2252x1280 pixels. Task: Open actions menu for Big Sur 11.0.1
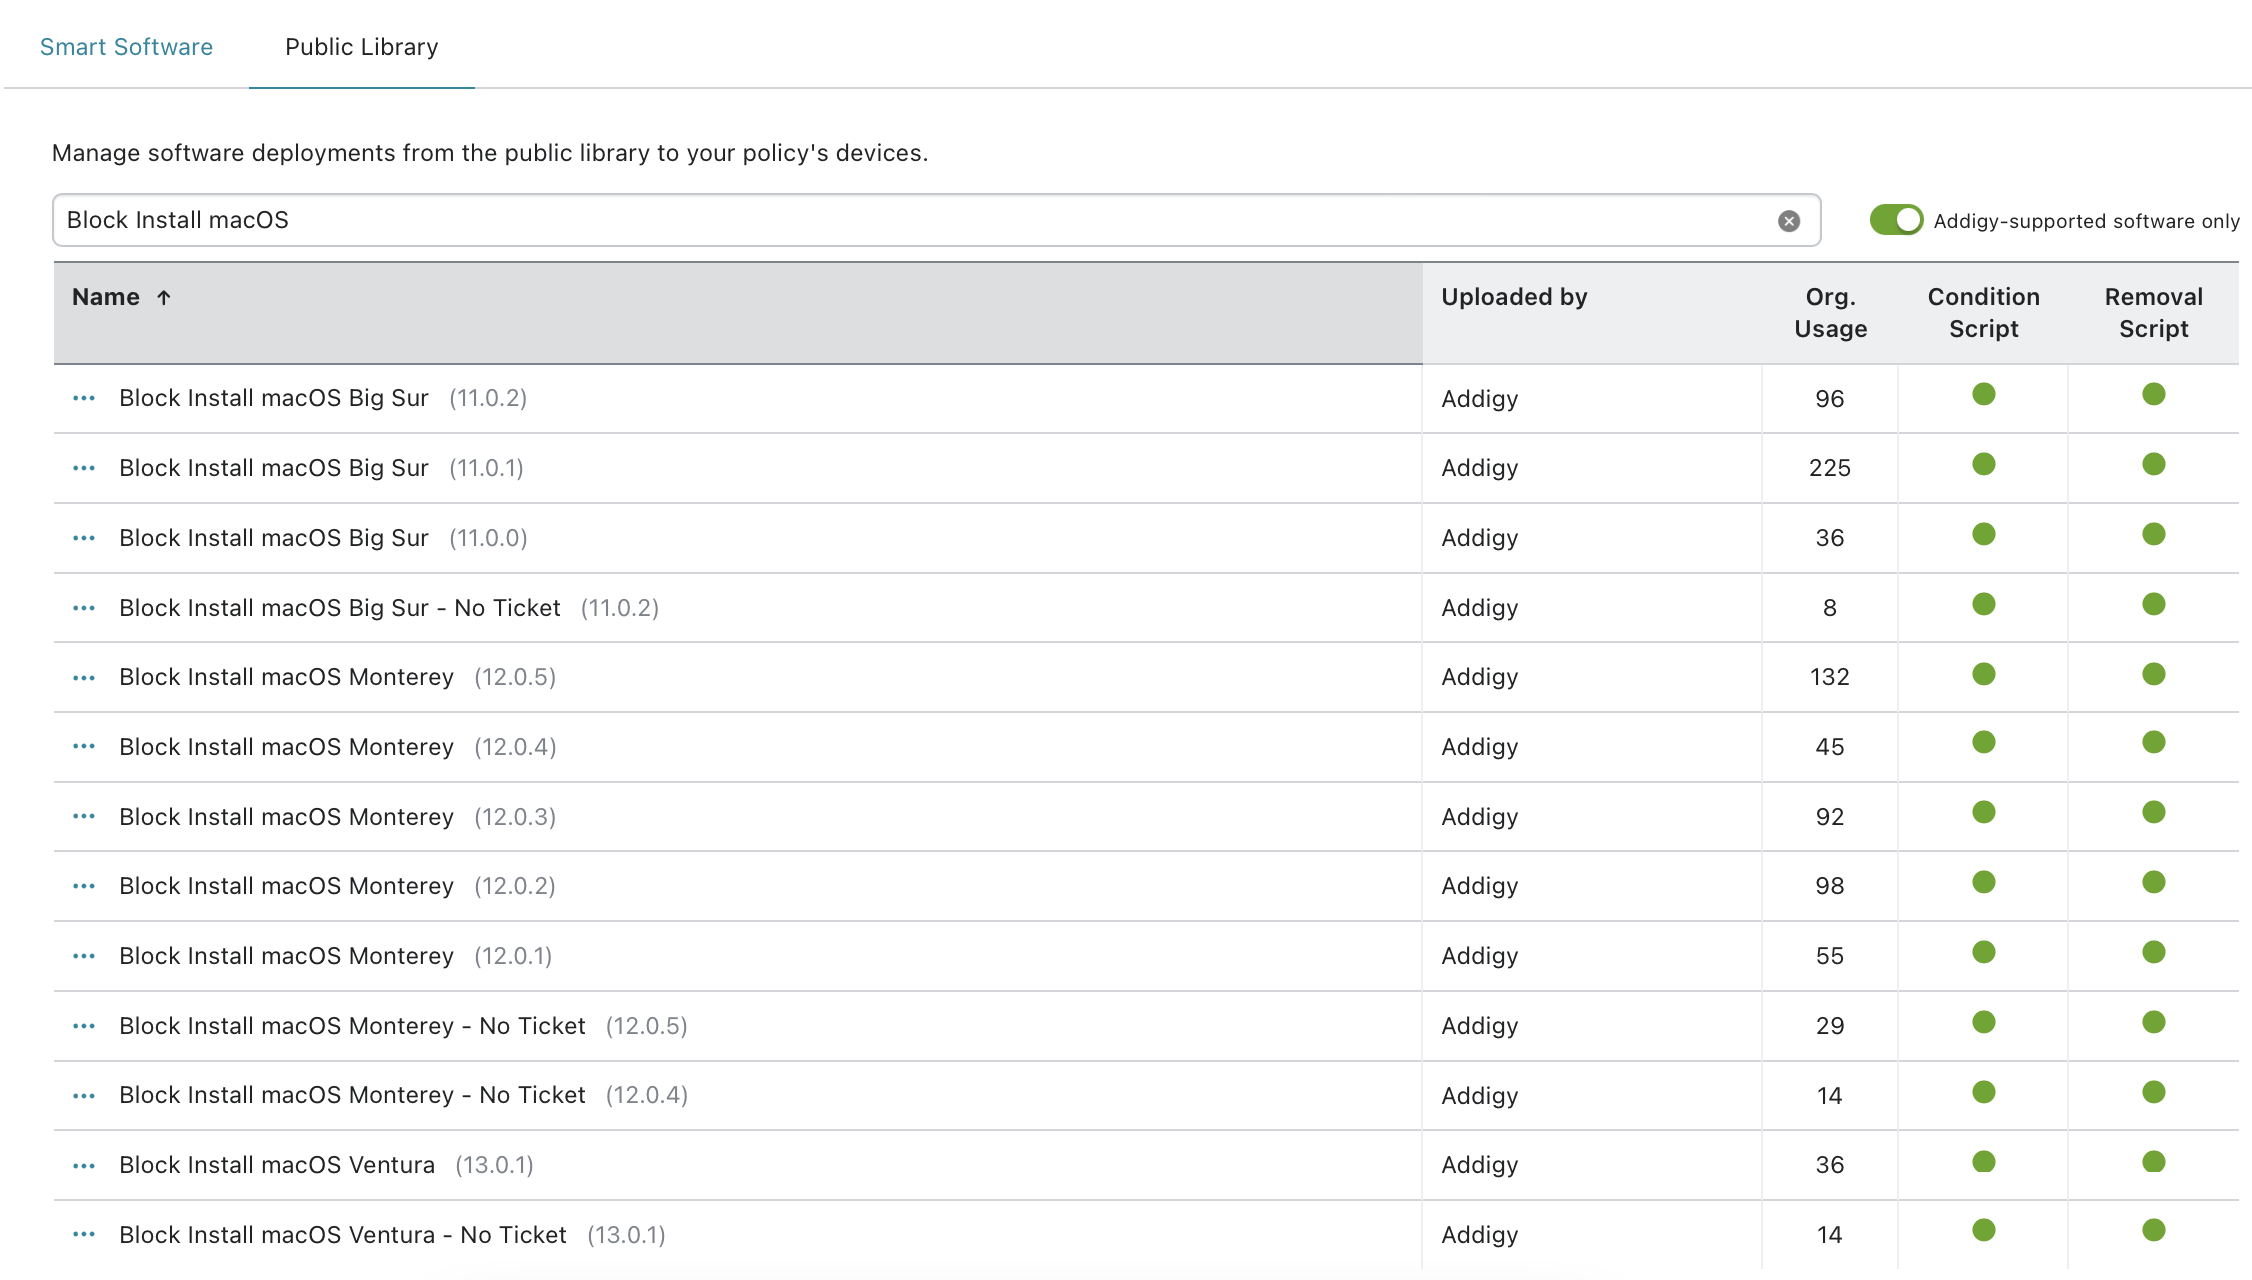click(84, 468)
